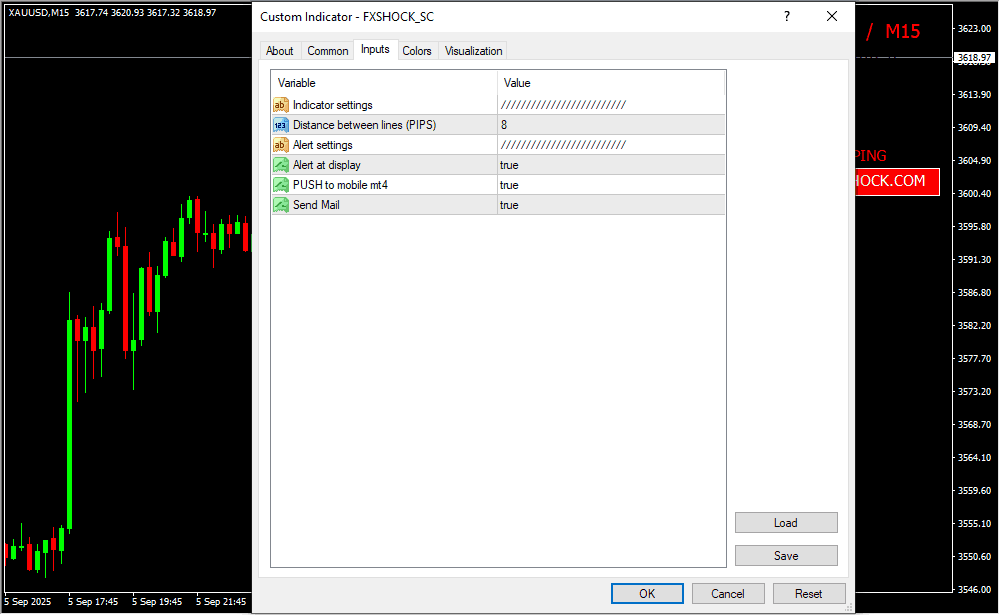1000x615 pixels.
Task: Click the Indicator settings string icon
Action: (280, 105)
